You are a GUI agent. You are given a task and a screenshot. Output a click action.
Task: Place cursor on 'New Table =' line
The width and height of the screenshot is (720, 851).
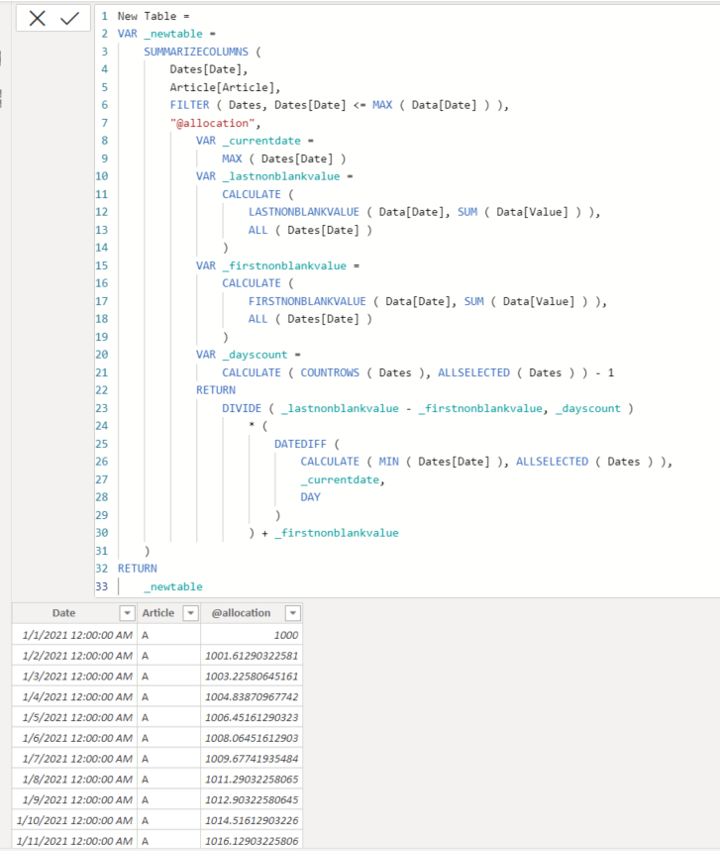[x=154, y=16]
